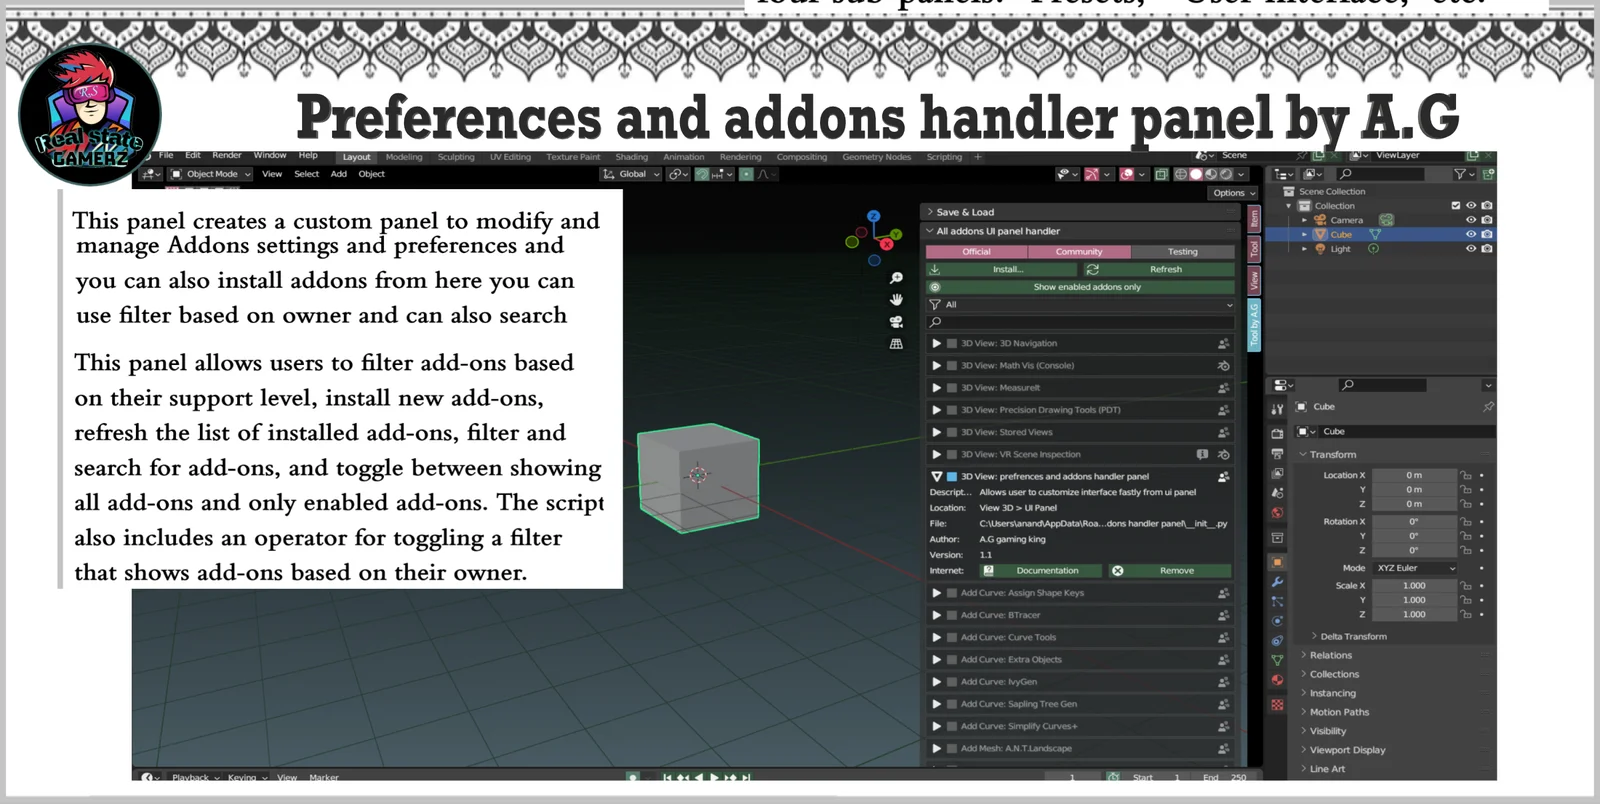Screen dimensions: 1600x804
Task: Open the Render properties tab icon
Action: (1277, 433)
